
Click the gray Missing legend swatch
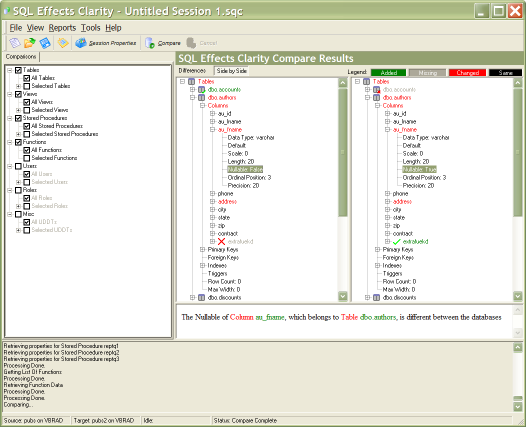[x=427, y=73]
